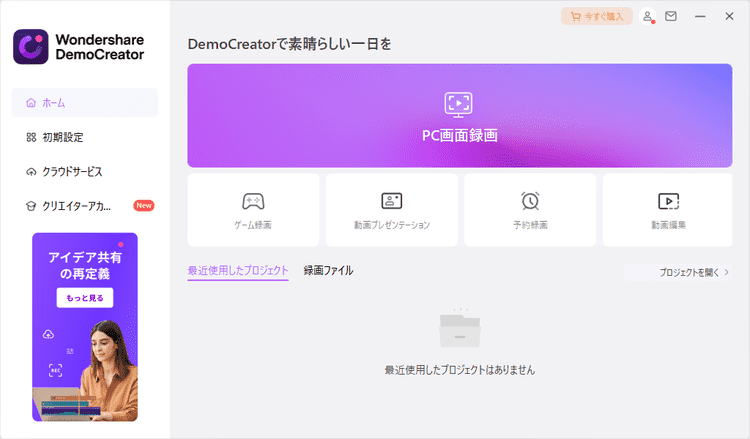The image size is (750, 439).
Task: Click chevron next to プロジェクトを開く
Action: [x=727, y=272]
